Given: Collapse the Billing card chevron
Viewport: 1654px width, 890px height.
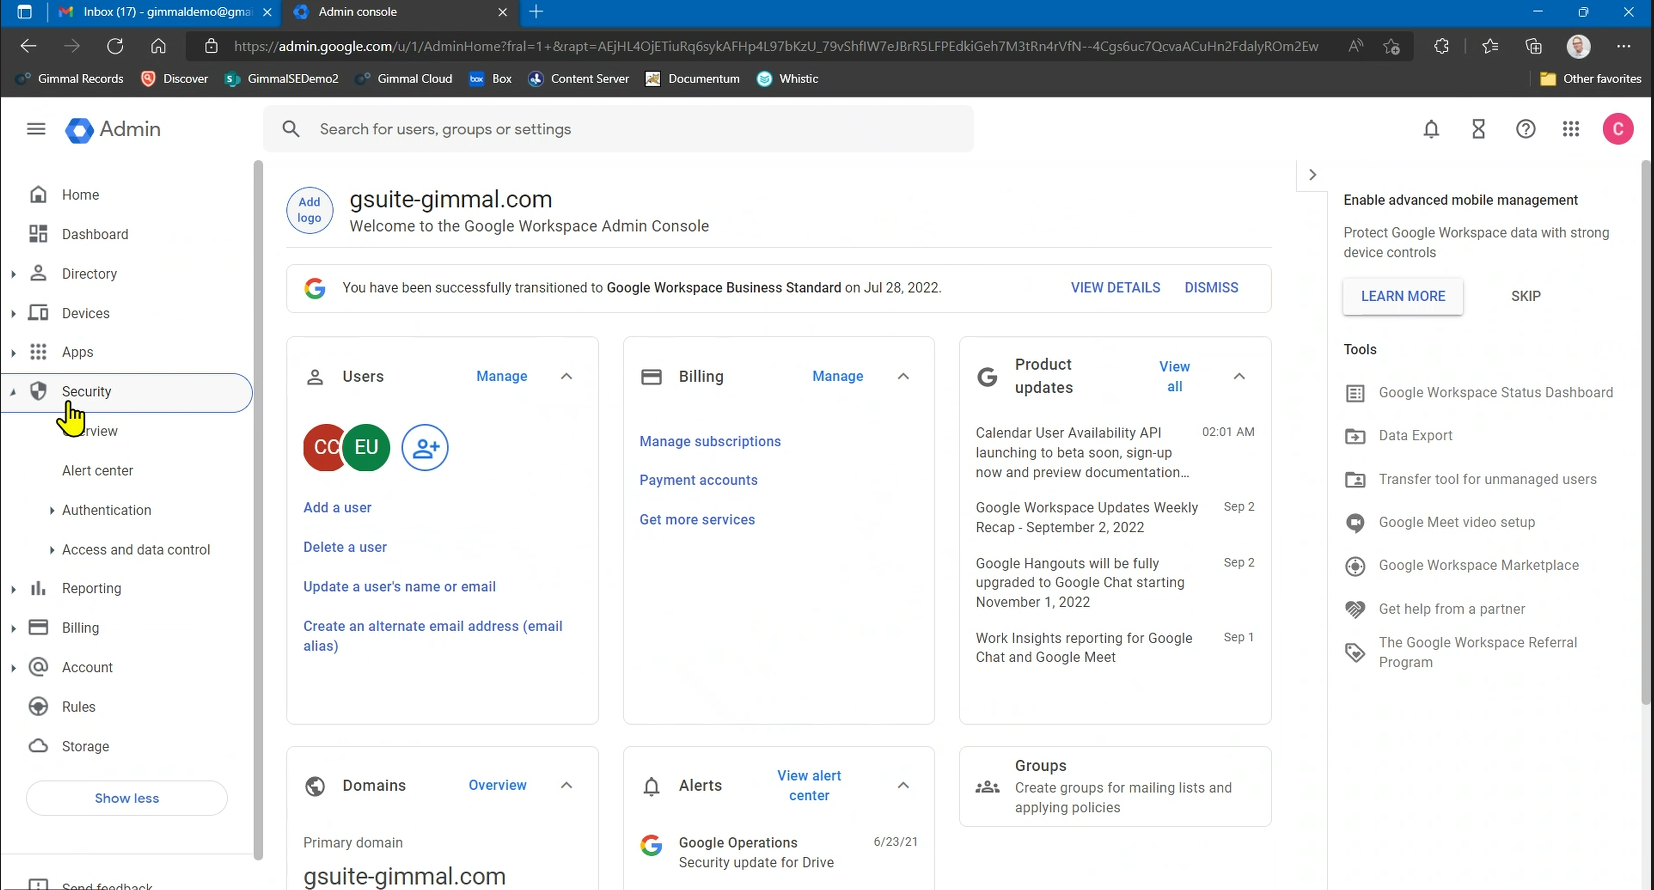Looking at the screenshot, I should [903, 377].
